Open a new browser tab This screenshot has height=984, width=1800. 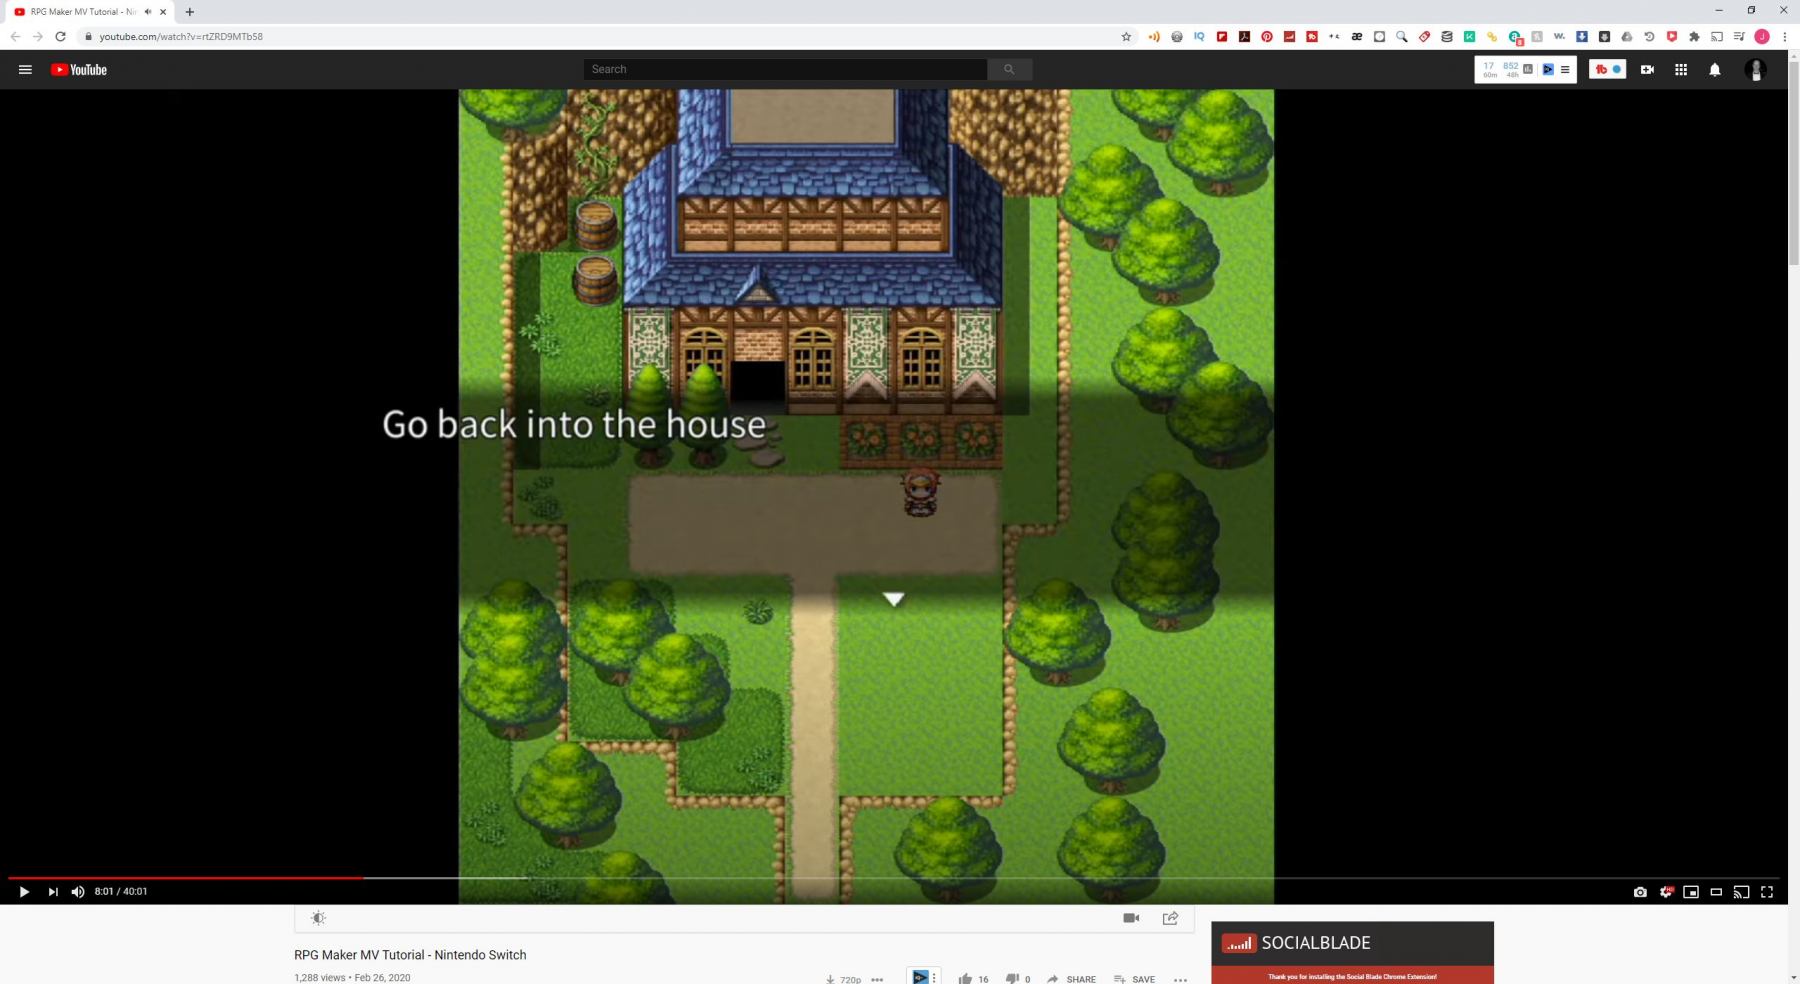pos(190,12)
